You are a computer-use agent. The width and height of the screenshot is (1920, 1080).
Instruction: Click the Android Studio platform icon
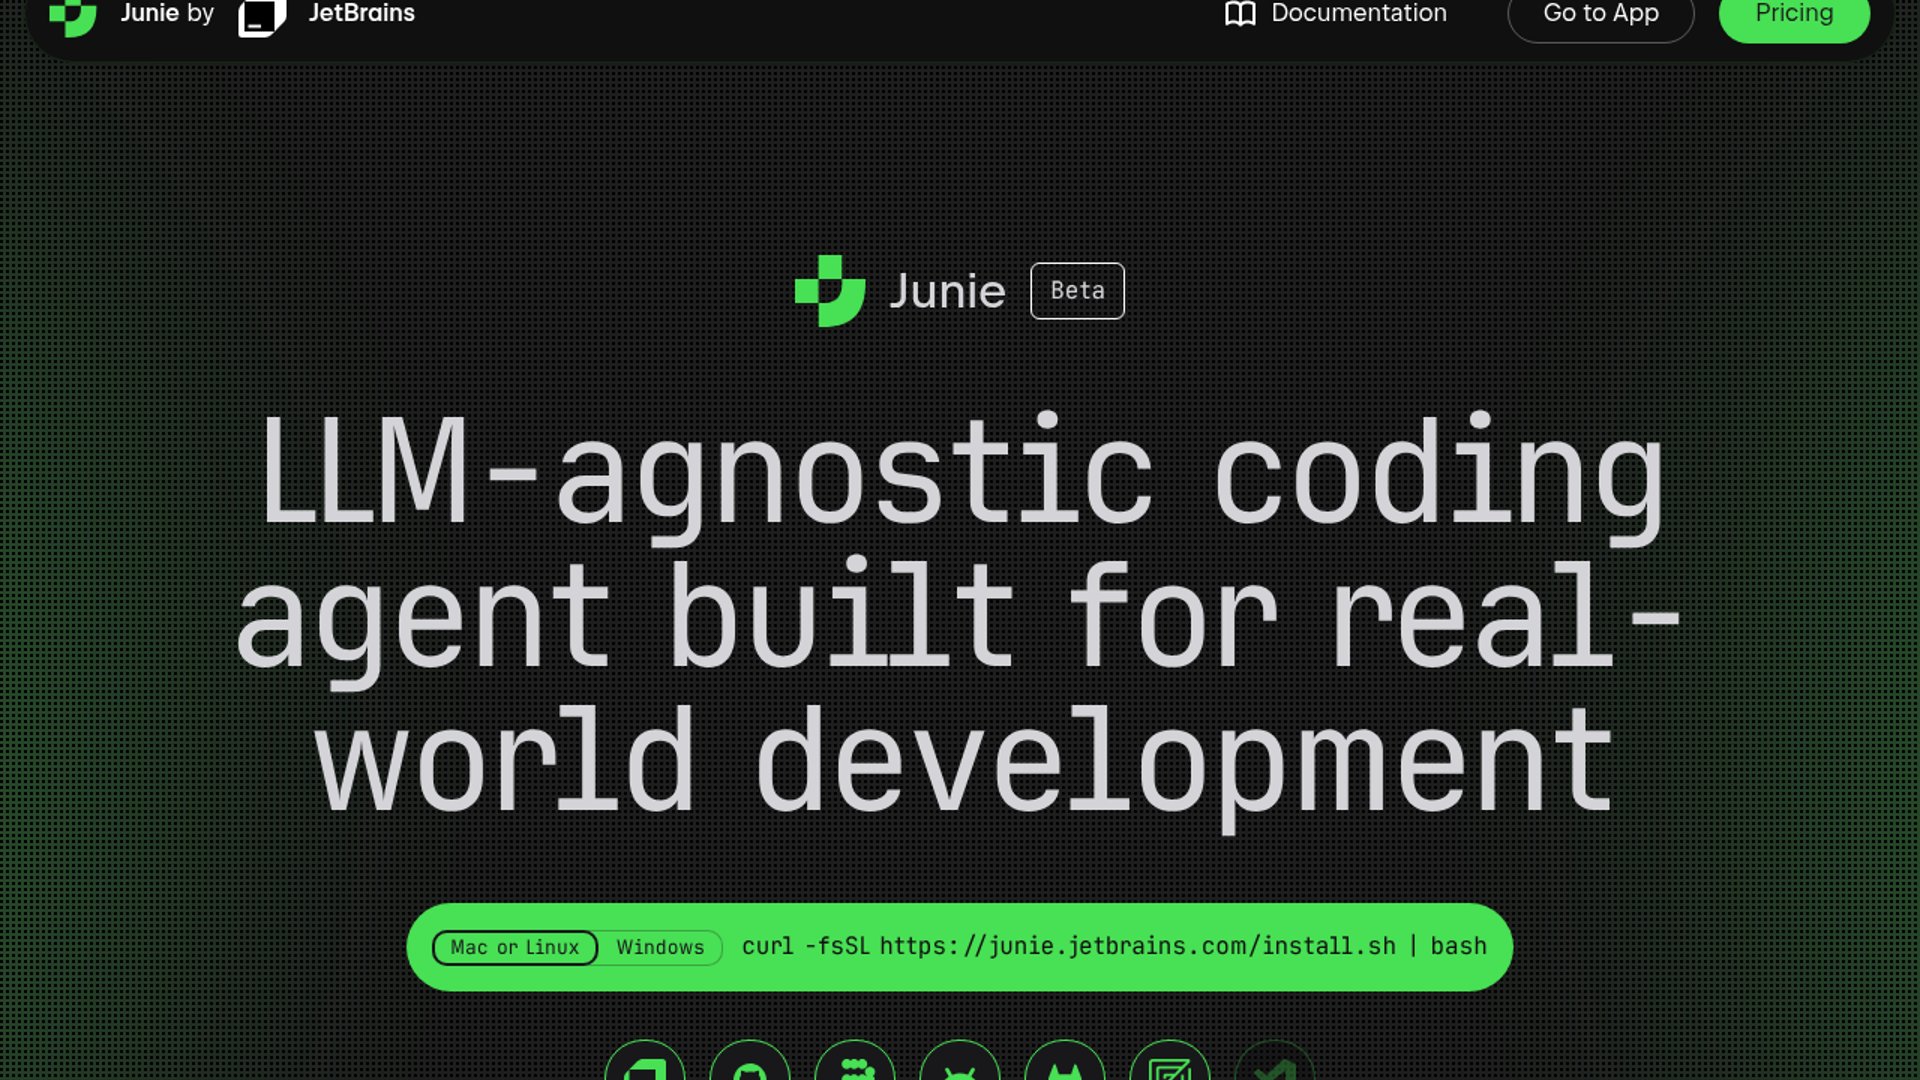tap(960, 1066)
